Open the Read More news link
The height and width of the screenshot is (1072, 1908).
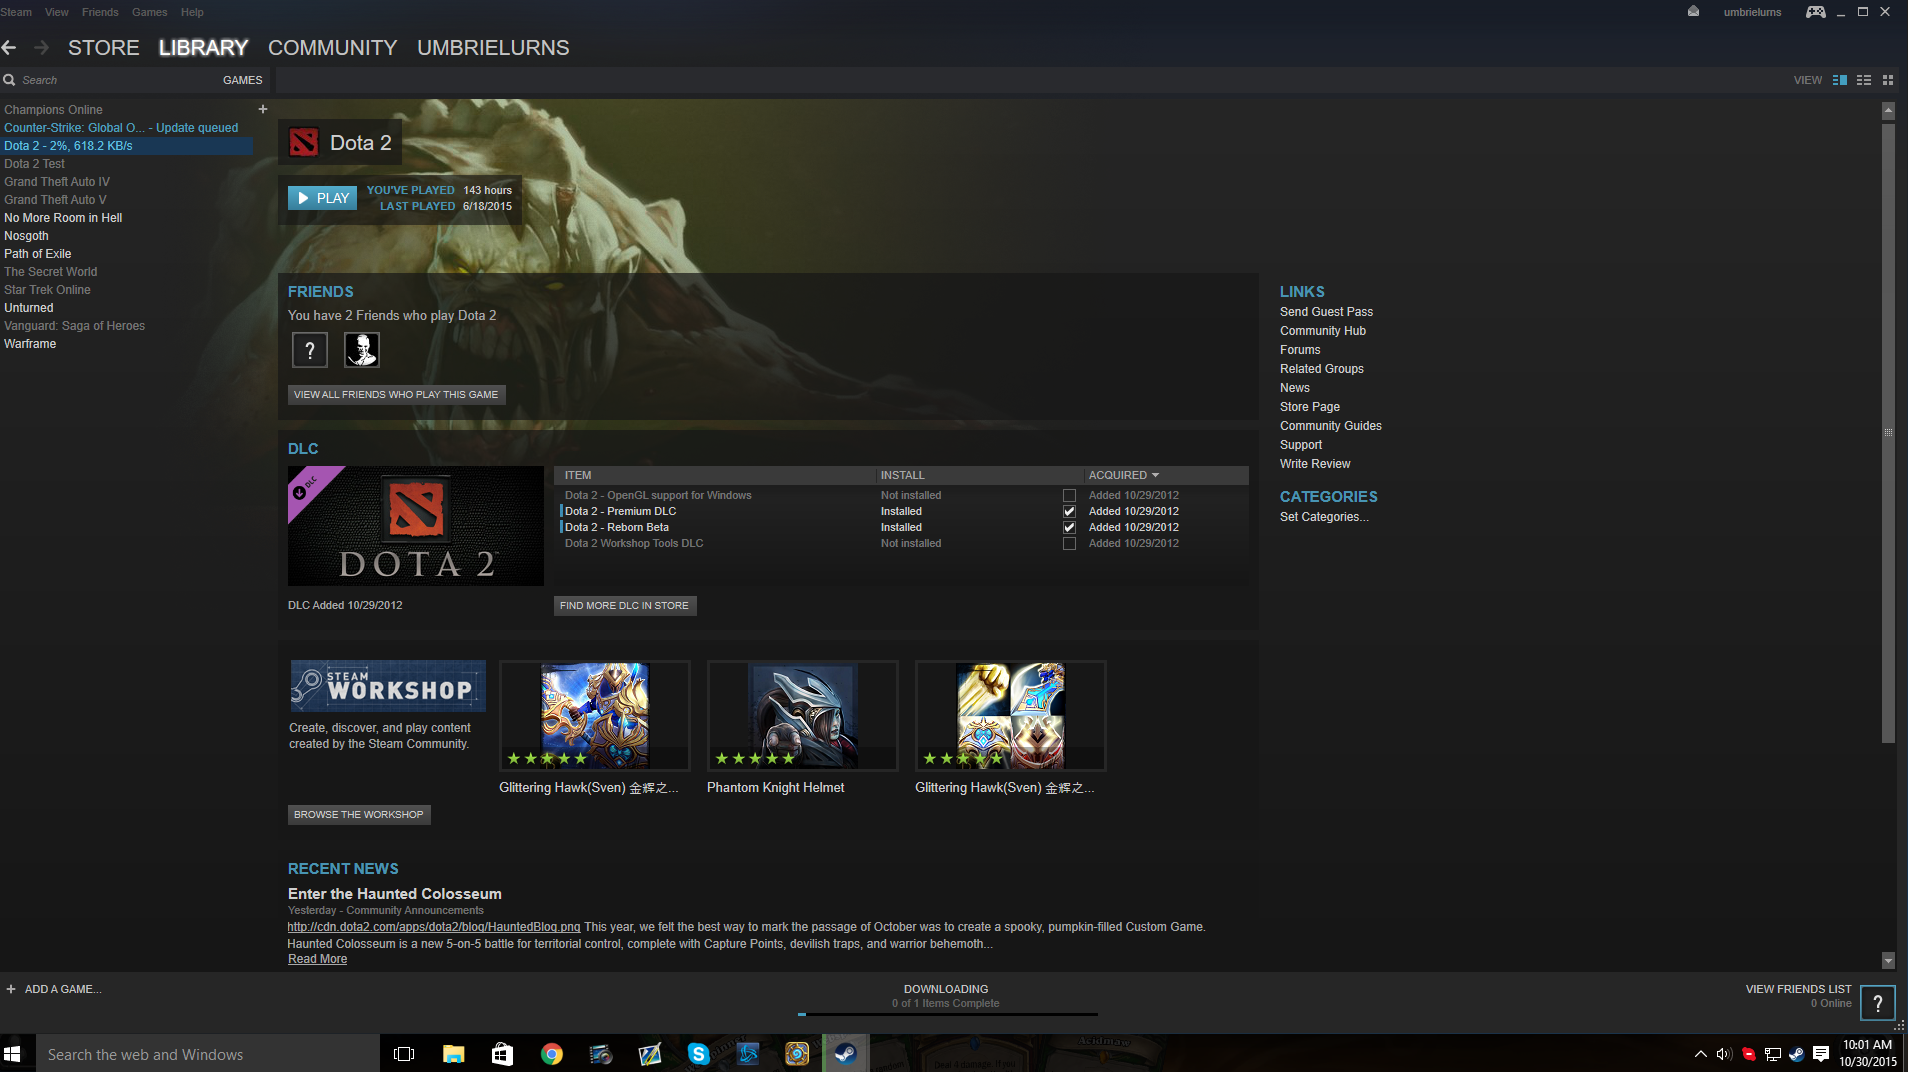coord(318,959)
